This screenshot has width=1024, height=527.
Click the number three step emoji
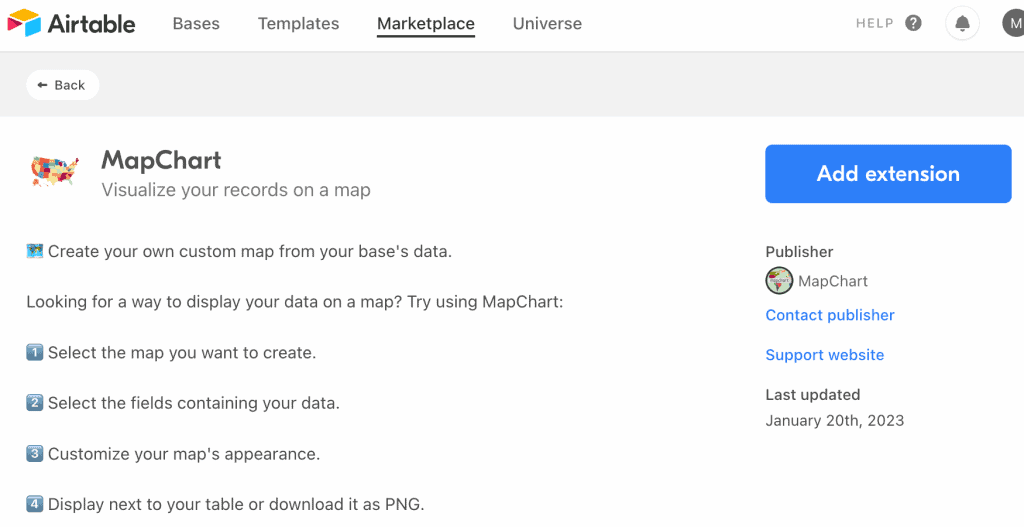point(35,454)
